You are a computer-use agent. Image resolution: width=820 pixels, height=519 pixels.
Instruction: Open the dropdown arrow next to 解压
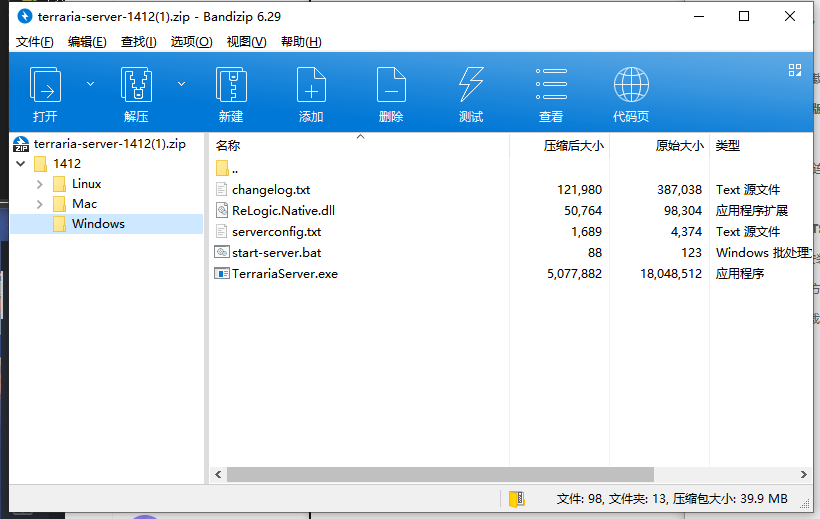[x=181, y=84]
